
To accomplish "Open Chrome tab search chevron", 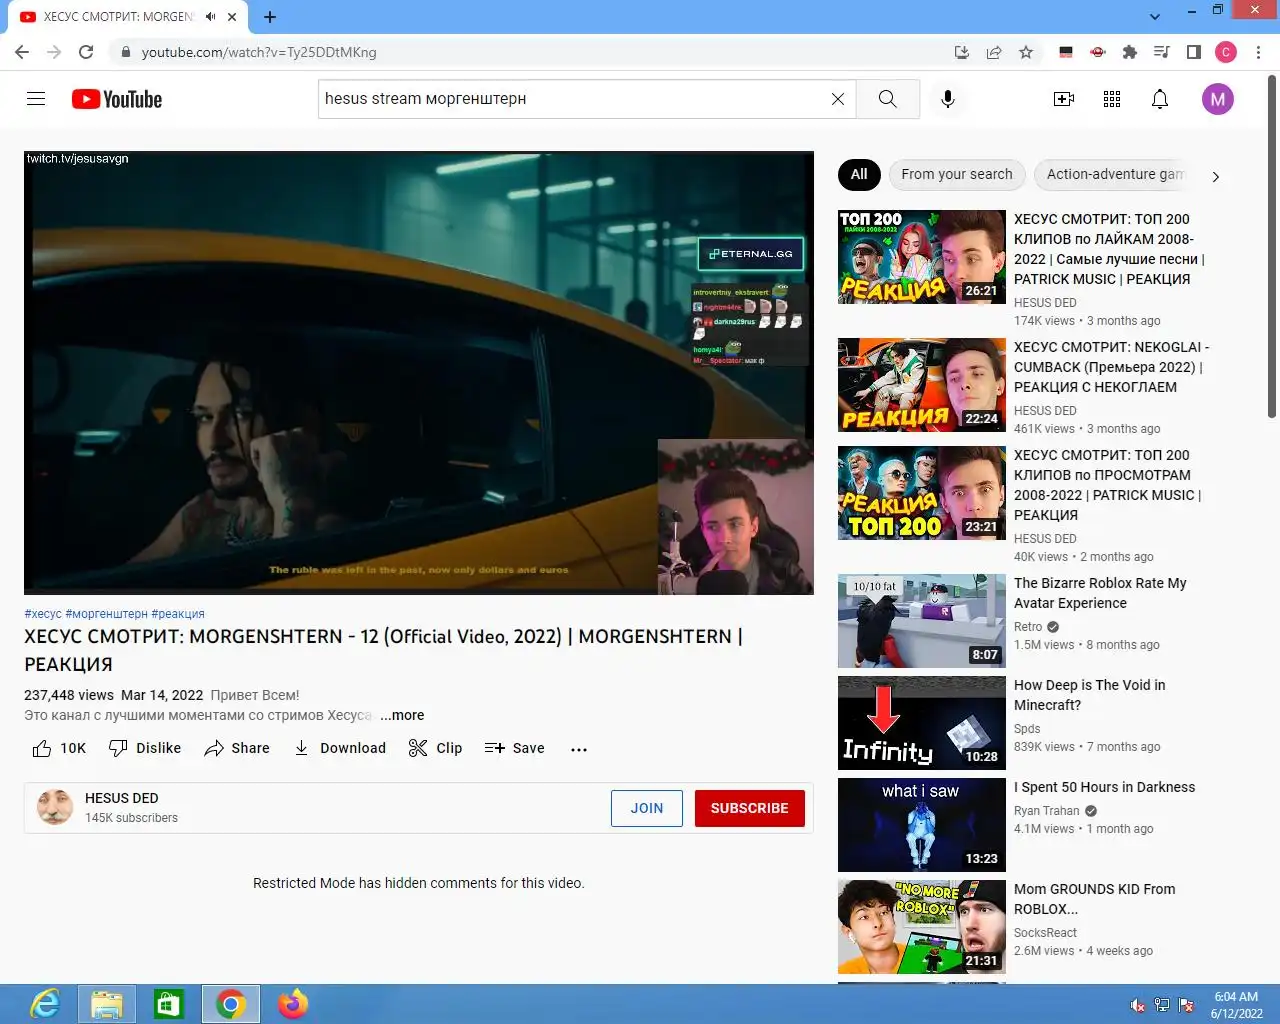I will 1155,17.
